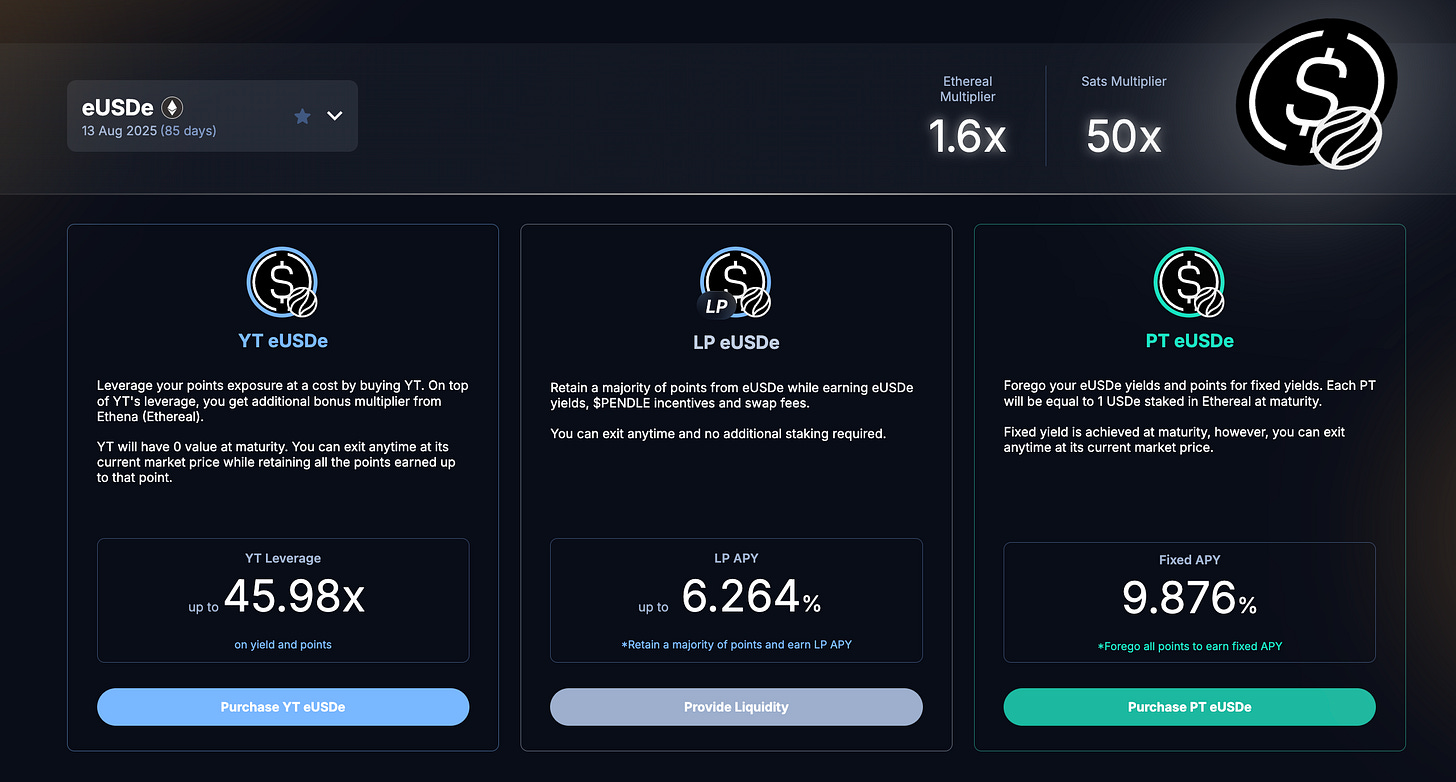Click '*Retain a majority of points' note
1456x782 pixels.
(x=736, y=645)
